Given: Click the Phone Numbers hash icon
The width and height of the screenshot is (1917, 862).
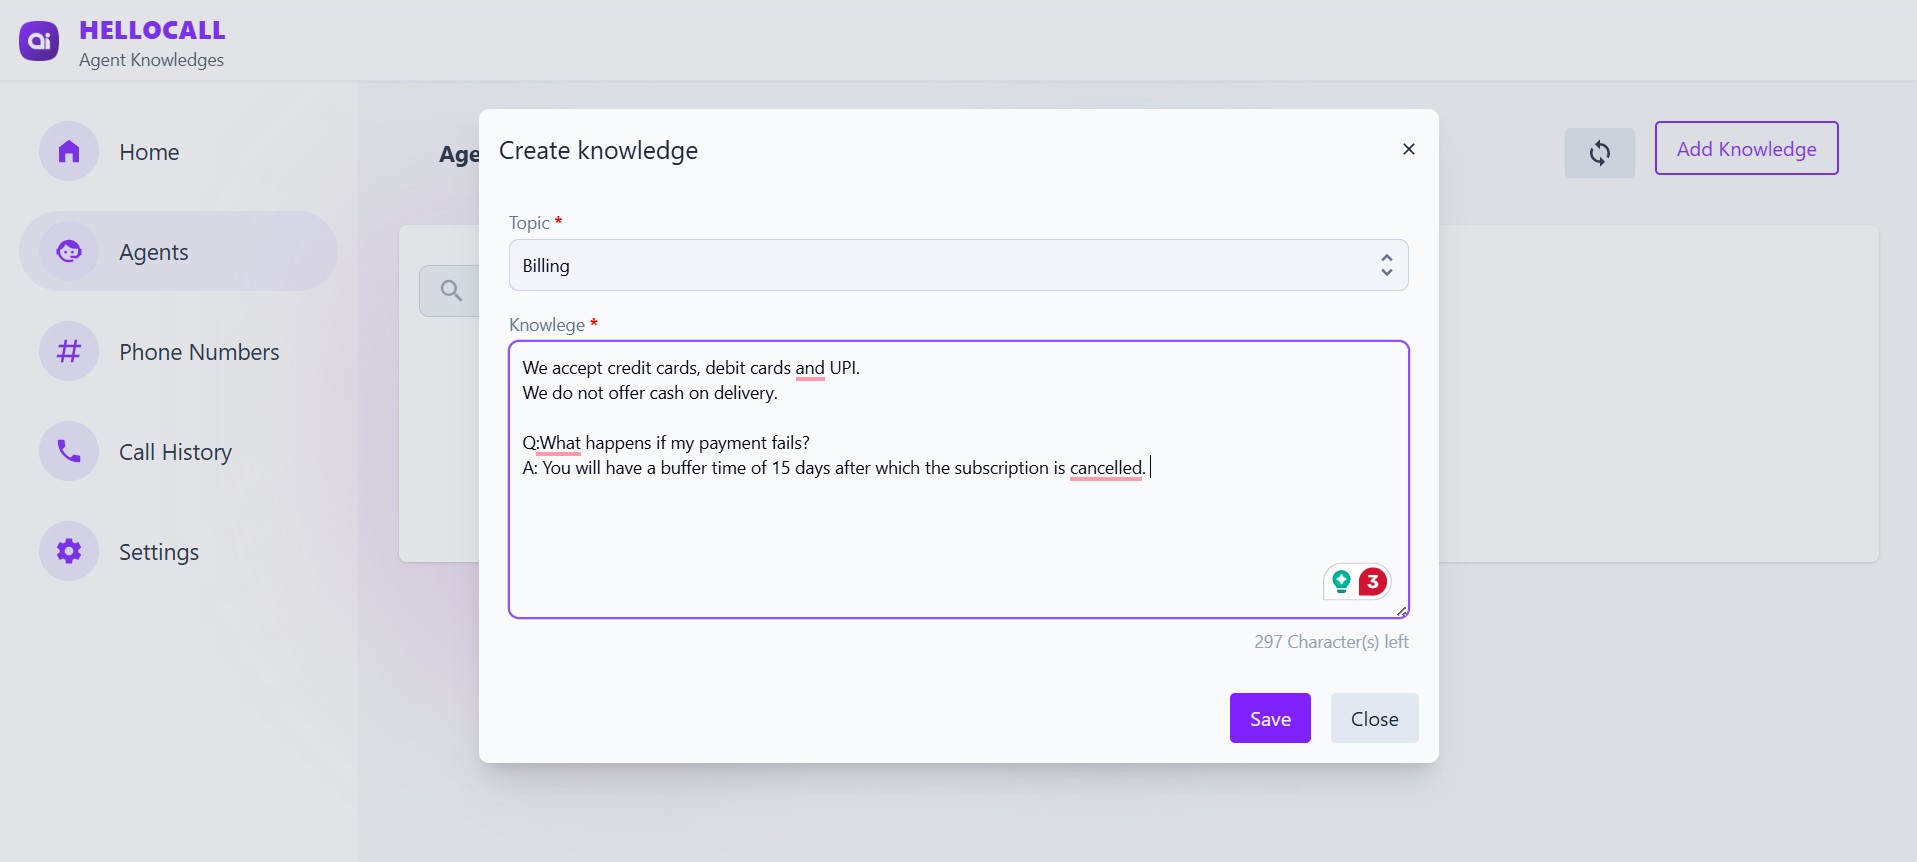Looking at the screenshot, I should (67, 351).
